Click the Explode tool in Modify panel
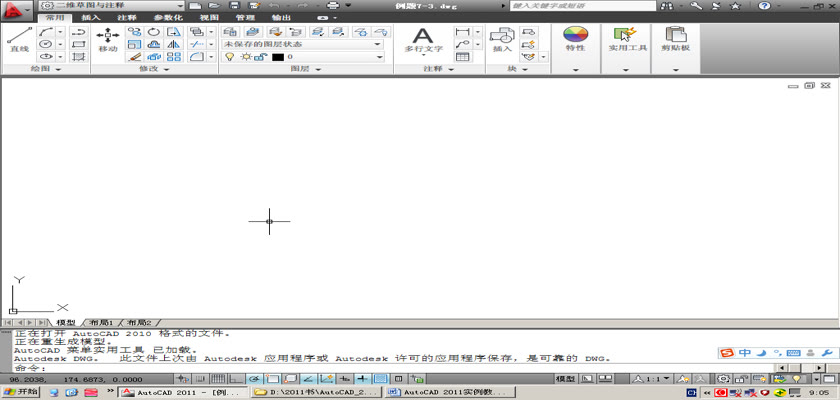This screenshot has width=840, height=400. 154,56
